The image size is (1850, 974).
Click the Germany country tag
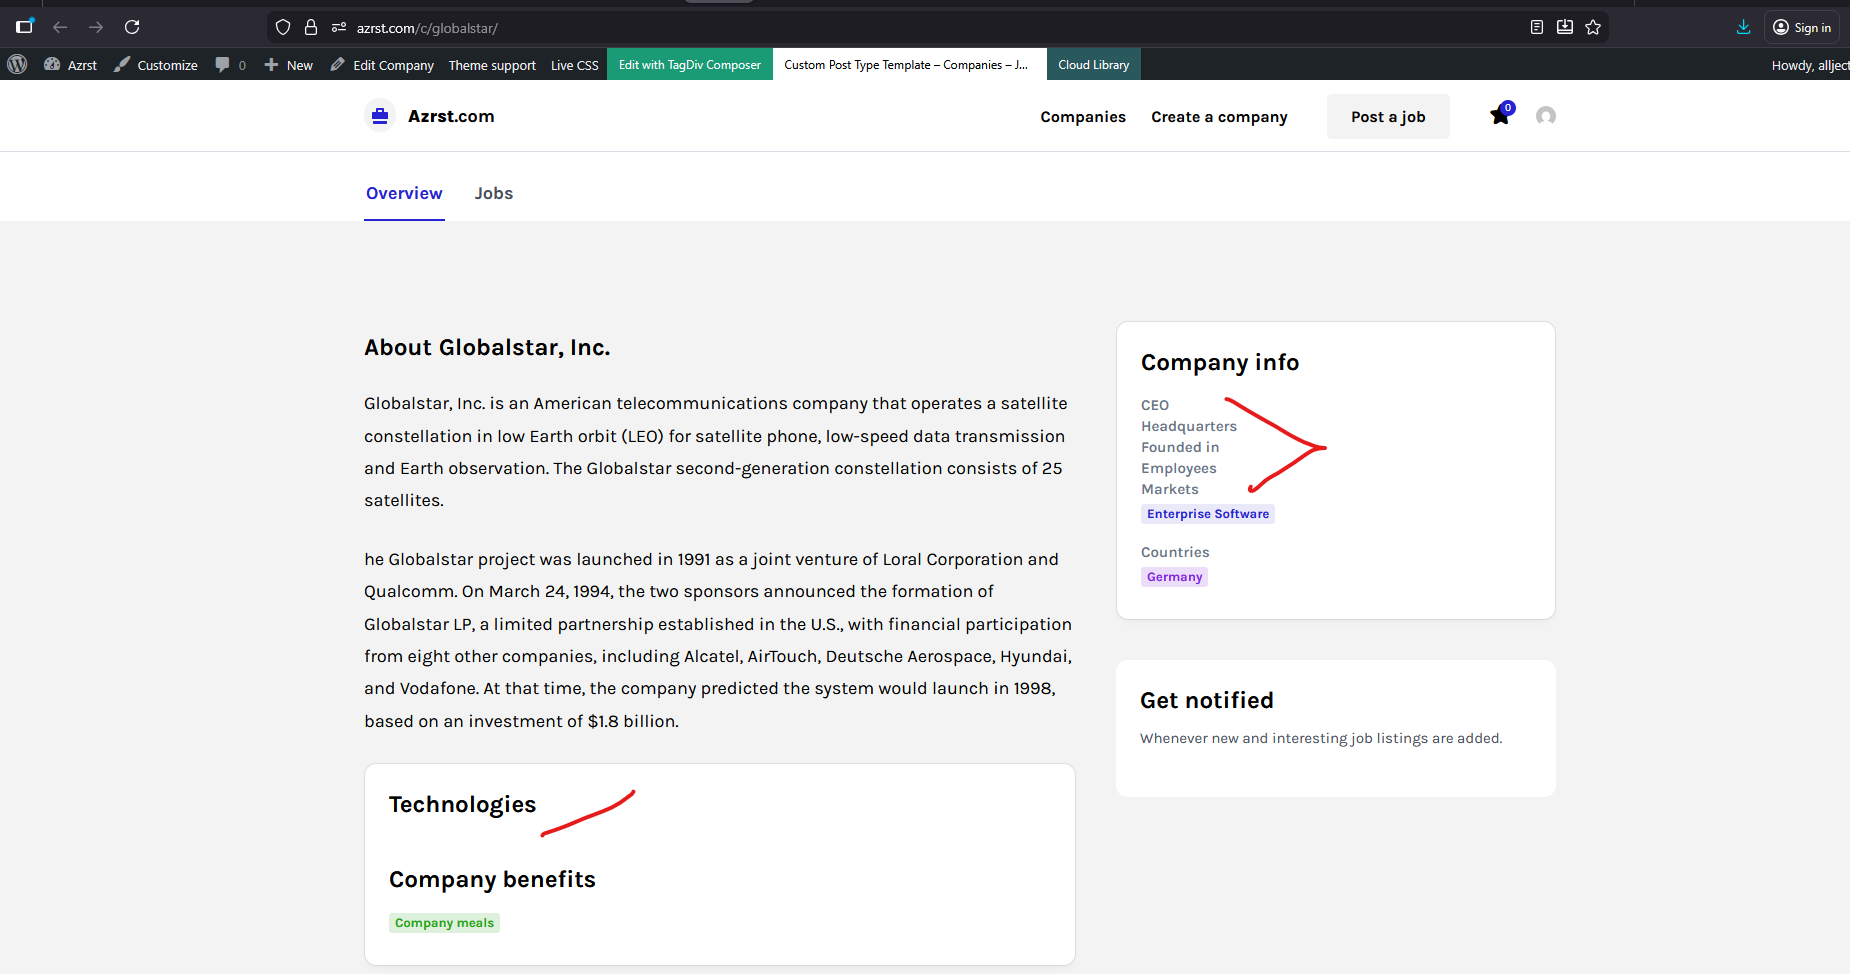(x=1174, y=577)
